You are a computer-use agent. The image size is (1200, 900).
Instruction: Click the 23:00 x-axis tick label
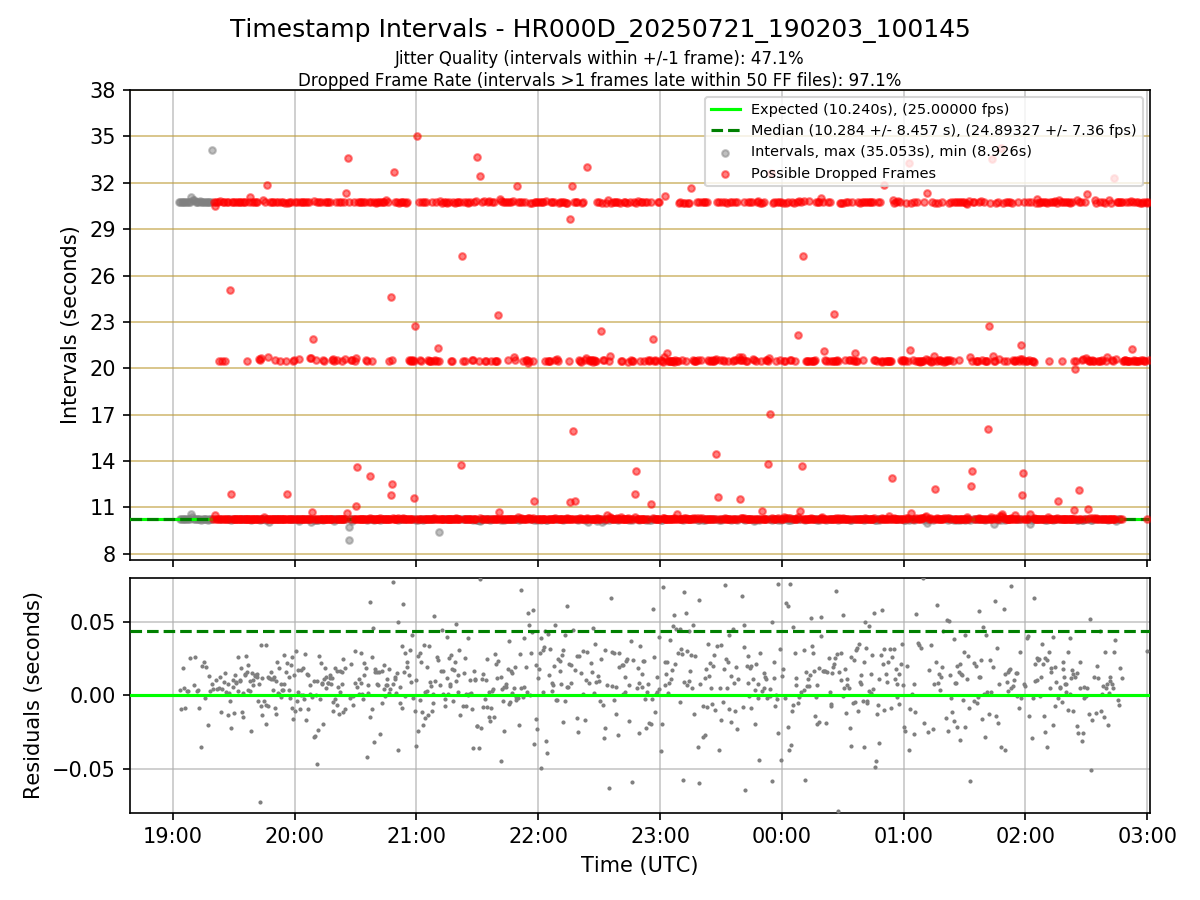click(660, 835)
